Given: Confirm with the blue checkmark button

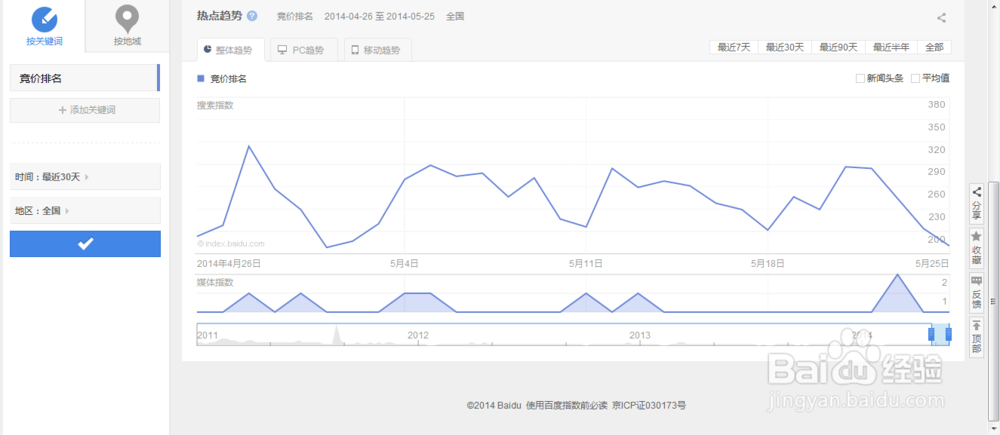Looking at the screenshot, I should coord(85,244).
